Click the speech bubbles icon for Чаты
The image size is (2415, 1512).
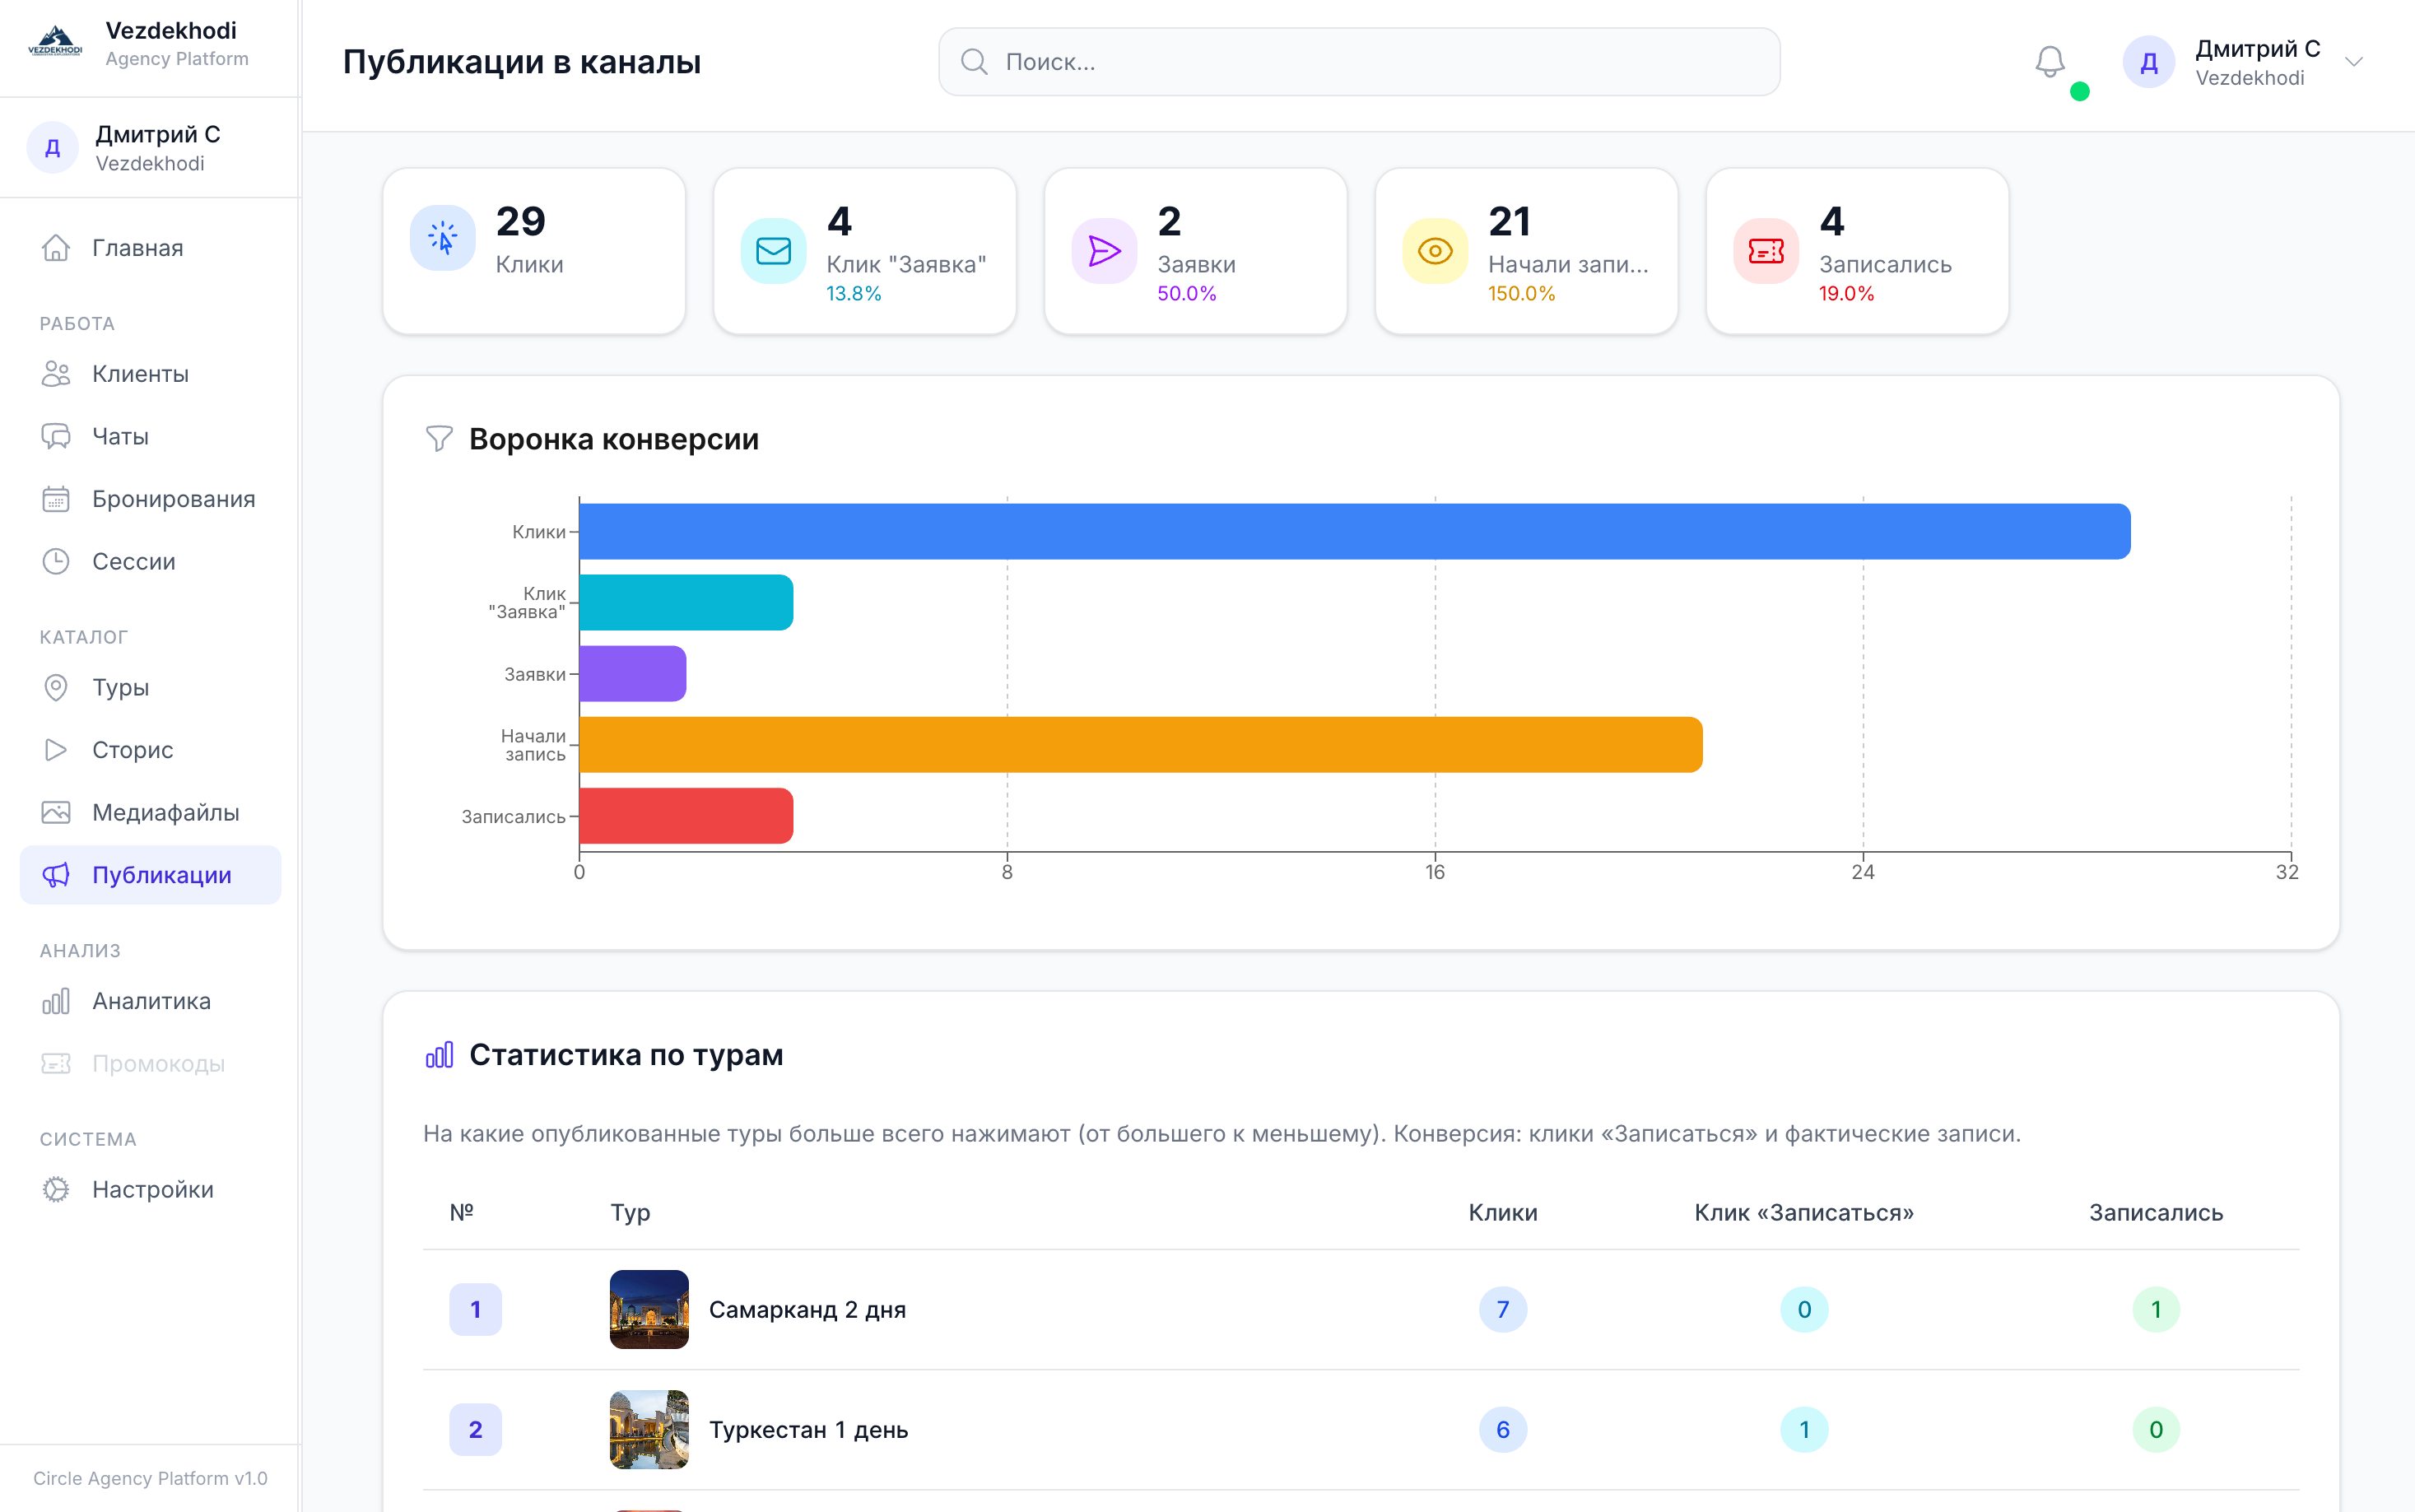[56, 436]
